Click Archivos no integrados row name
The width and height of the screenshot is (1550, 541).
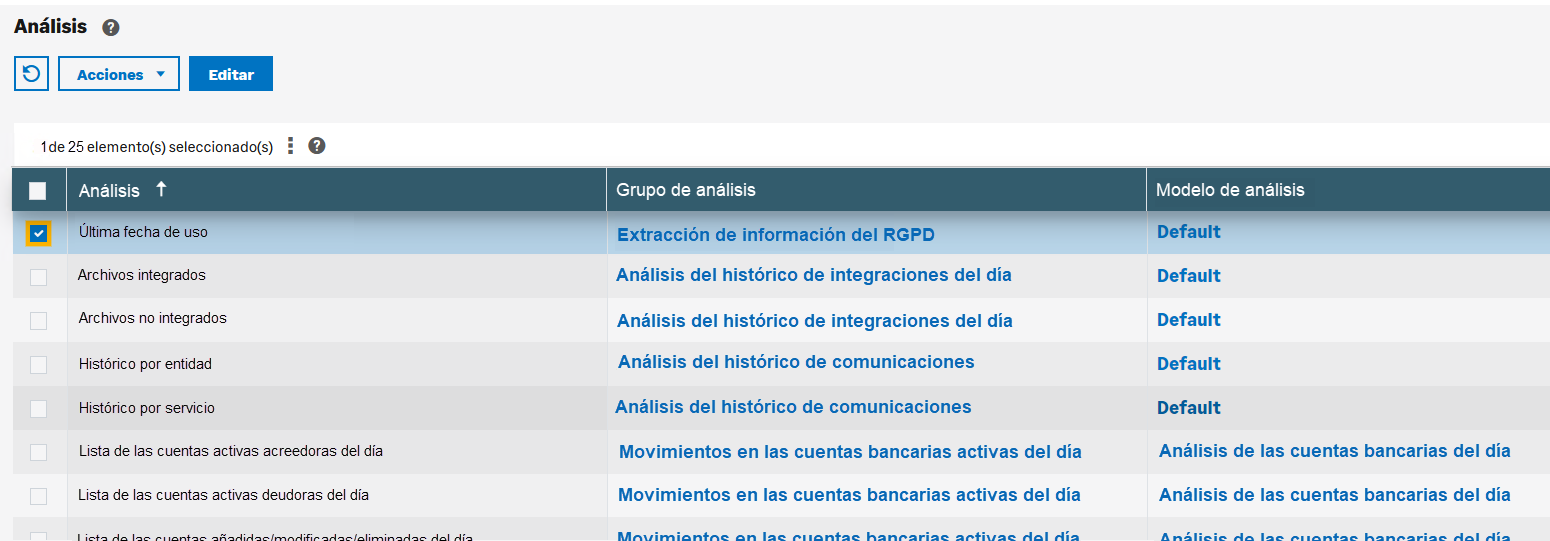click(152, 318)
